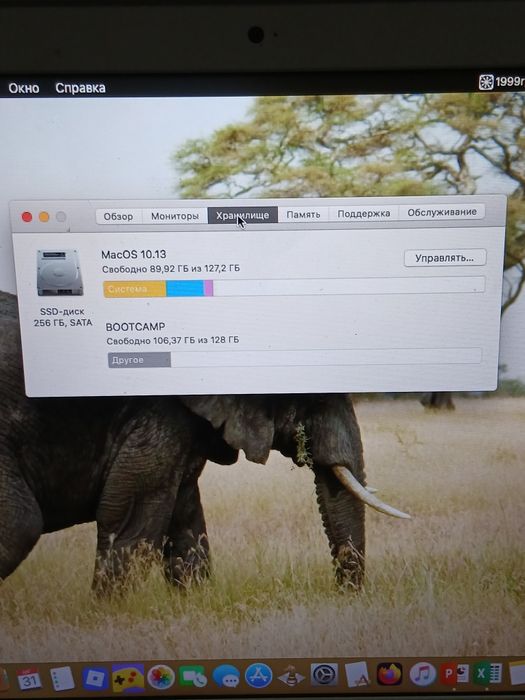The image size is (525, 700).
Task: Launch Chess from the Dock
Action: pos(292,676)
